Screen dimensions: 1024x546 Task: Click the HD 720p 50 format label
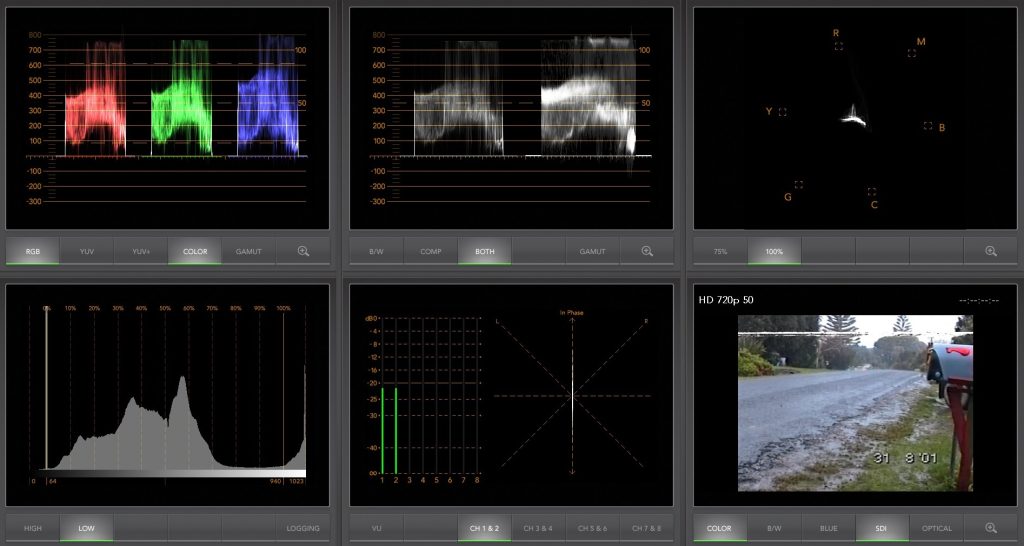pos(726,300)
